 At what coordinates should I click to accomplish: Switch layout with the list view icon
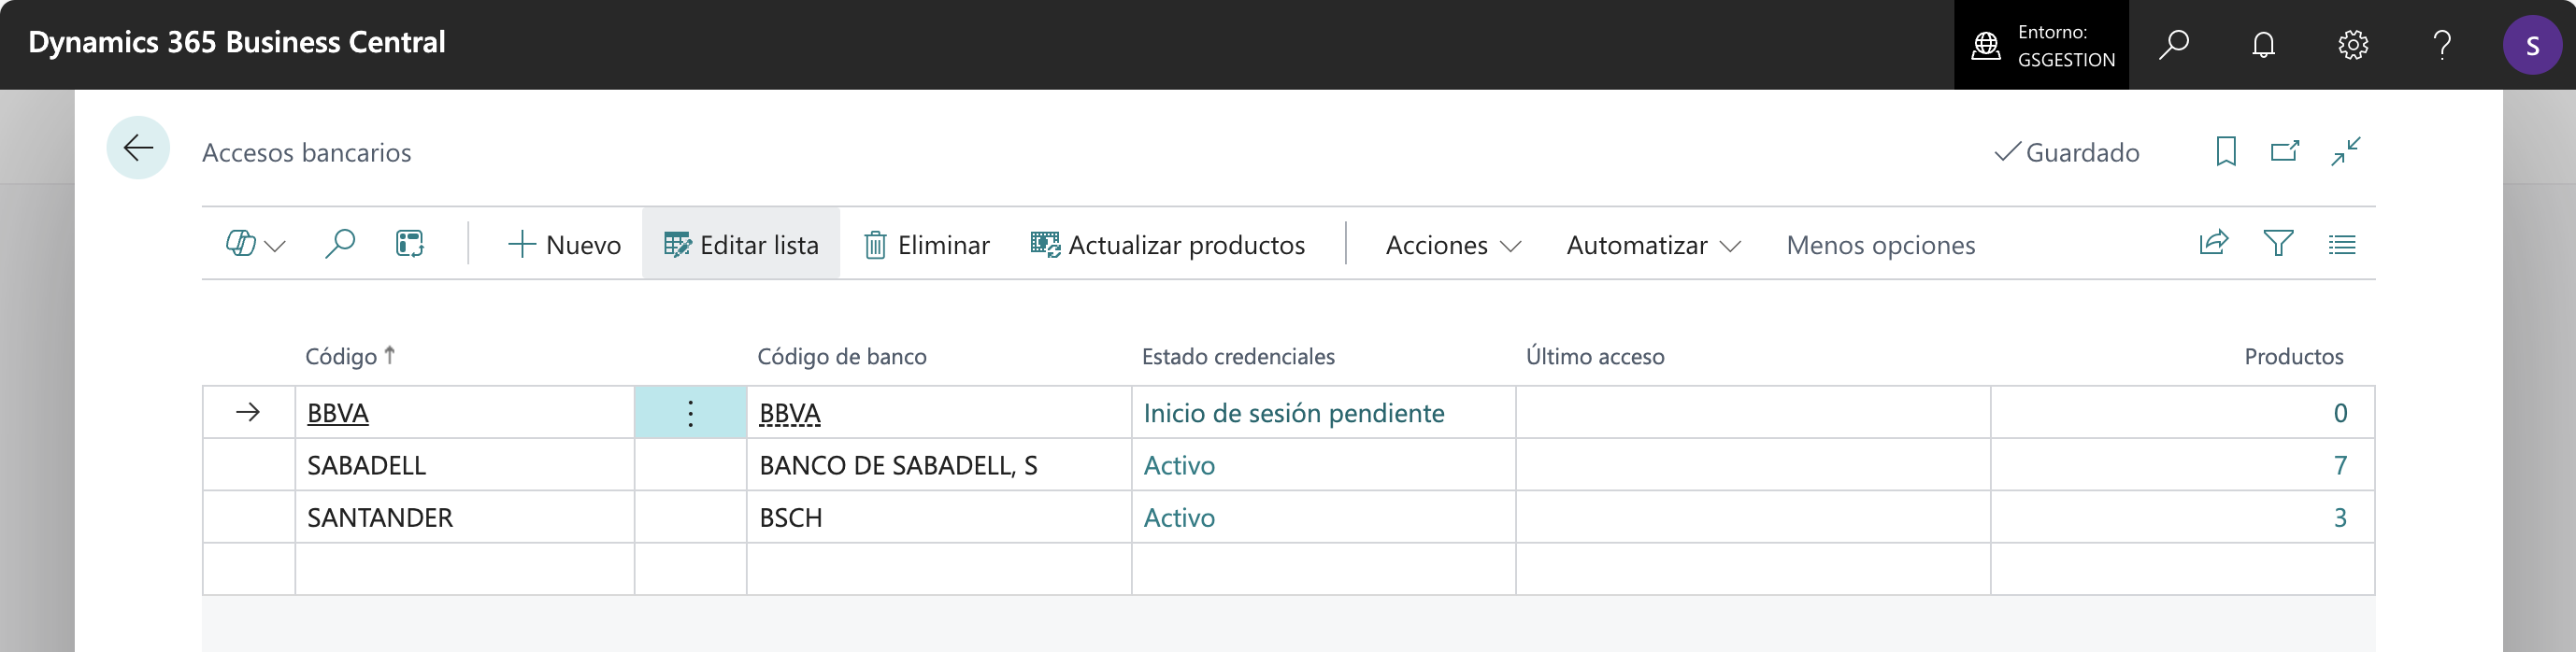click(2342, 244)
